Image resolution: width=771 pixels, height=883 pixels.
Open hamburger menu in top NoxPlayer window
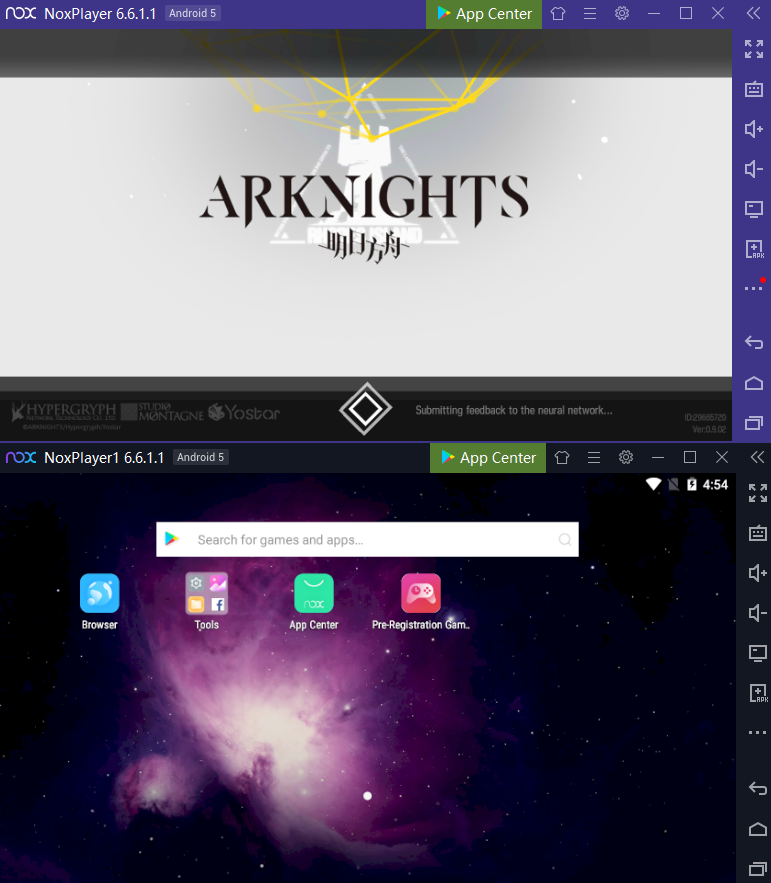pyautogui.click(x=590, y=14)
